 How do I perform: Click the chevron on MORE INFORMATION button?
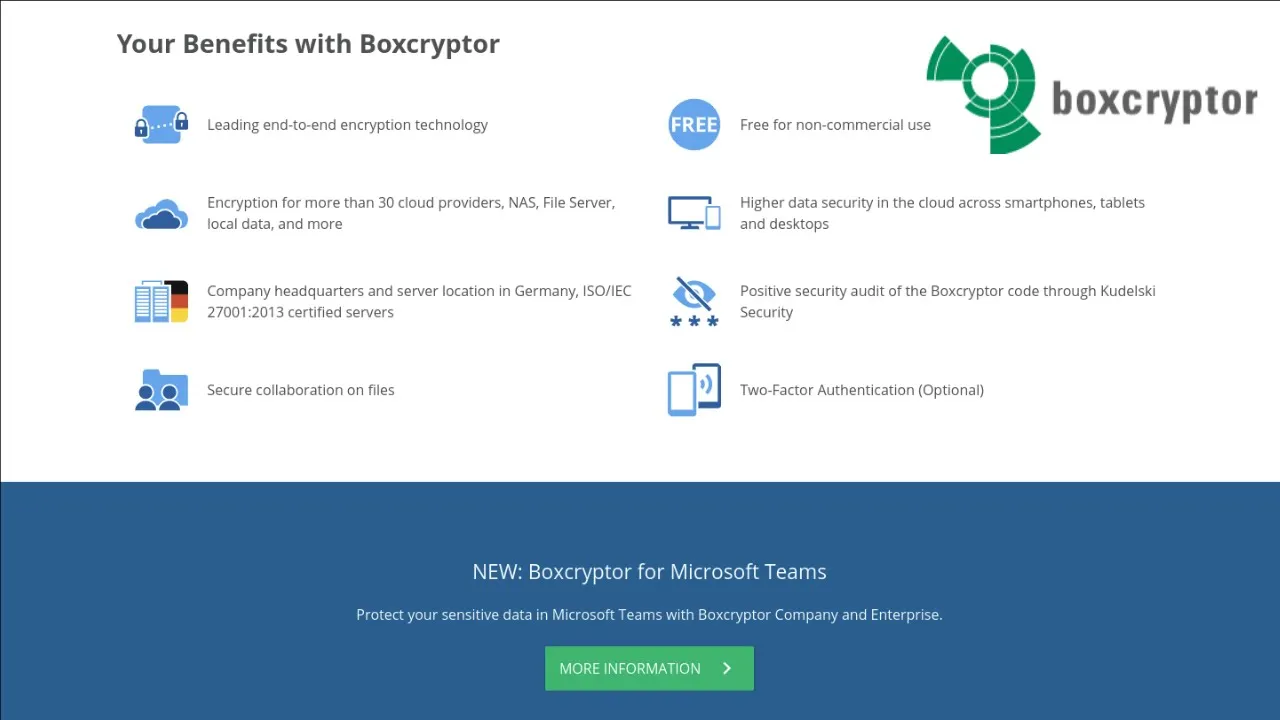(x=727, y=668)
